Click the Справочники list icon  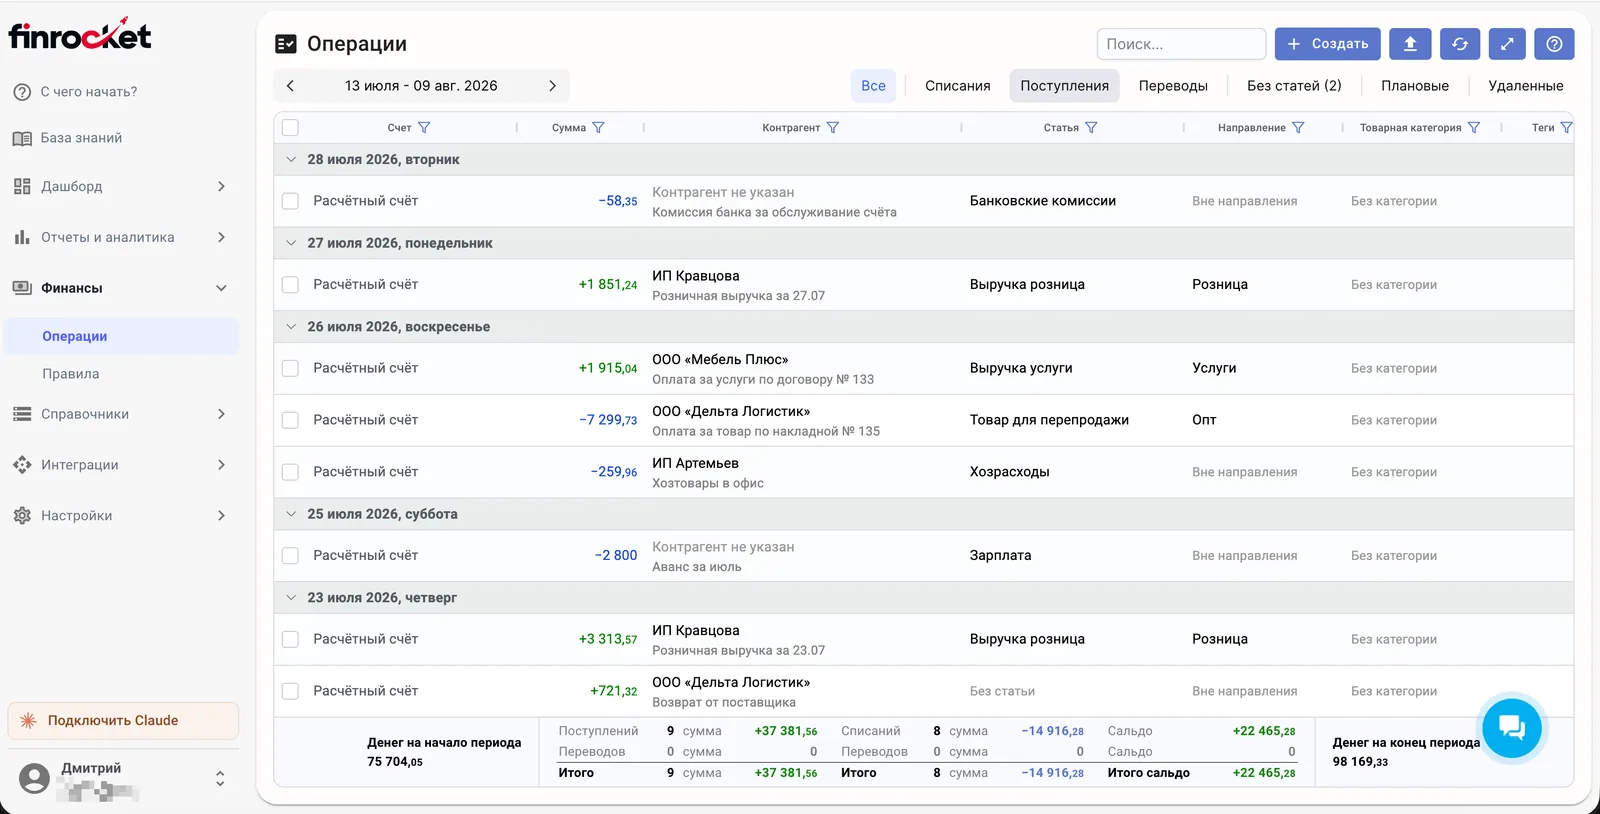coord(22,414)
